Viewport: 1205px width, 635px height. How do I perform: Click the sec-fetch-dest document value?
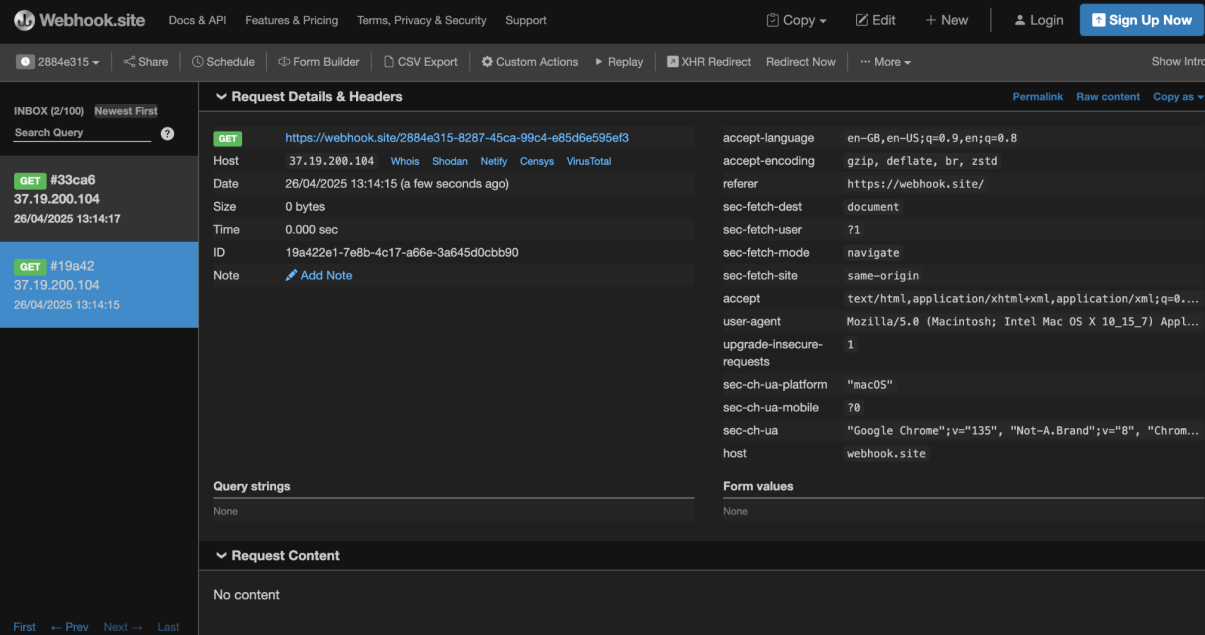pos(873,207)
